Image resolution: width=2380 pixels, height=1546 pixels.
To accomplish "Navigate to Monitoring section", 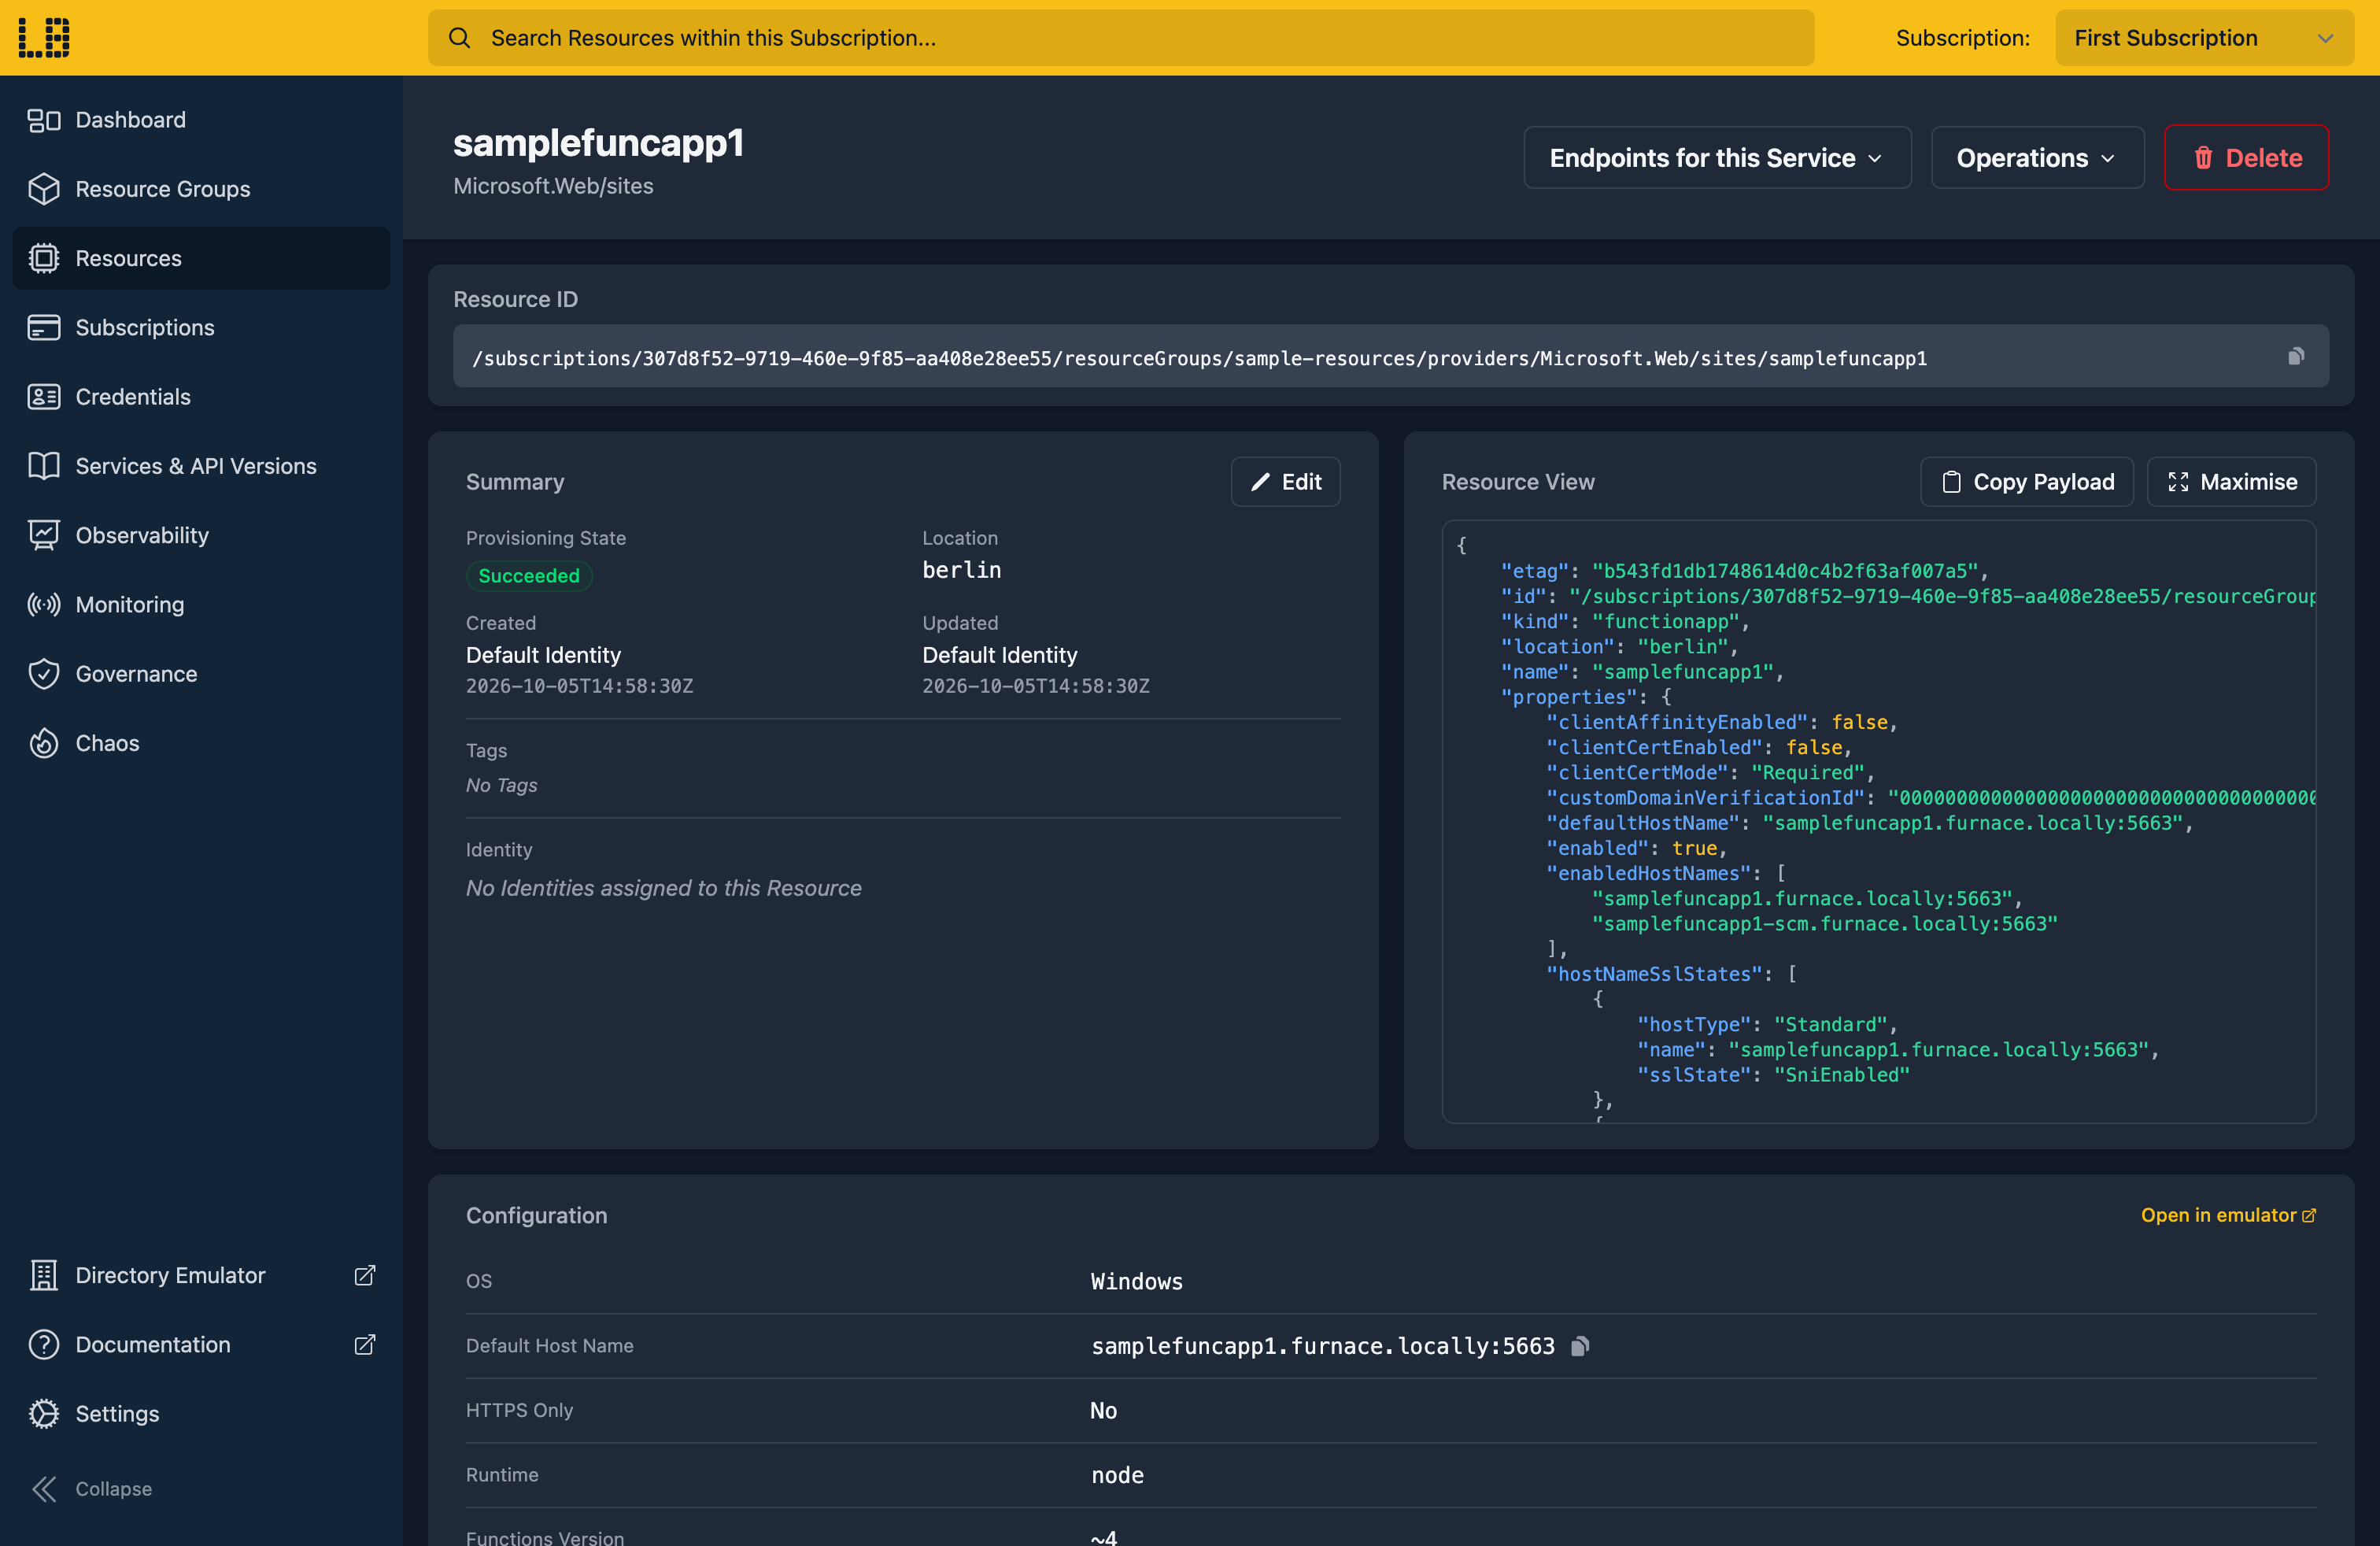I will (x=201, y=605).
